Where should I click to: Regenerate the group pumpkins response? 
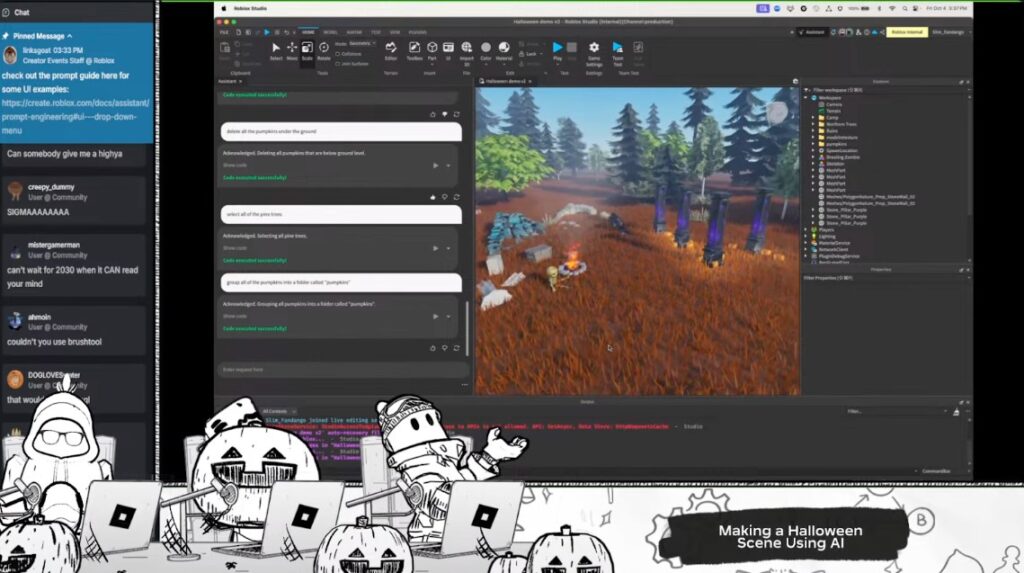pyautogui.click(x=456, y=348)
